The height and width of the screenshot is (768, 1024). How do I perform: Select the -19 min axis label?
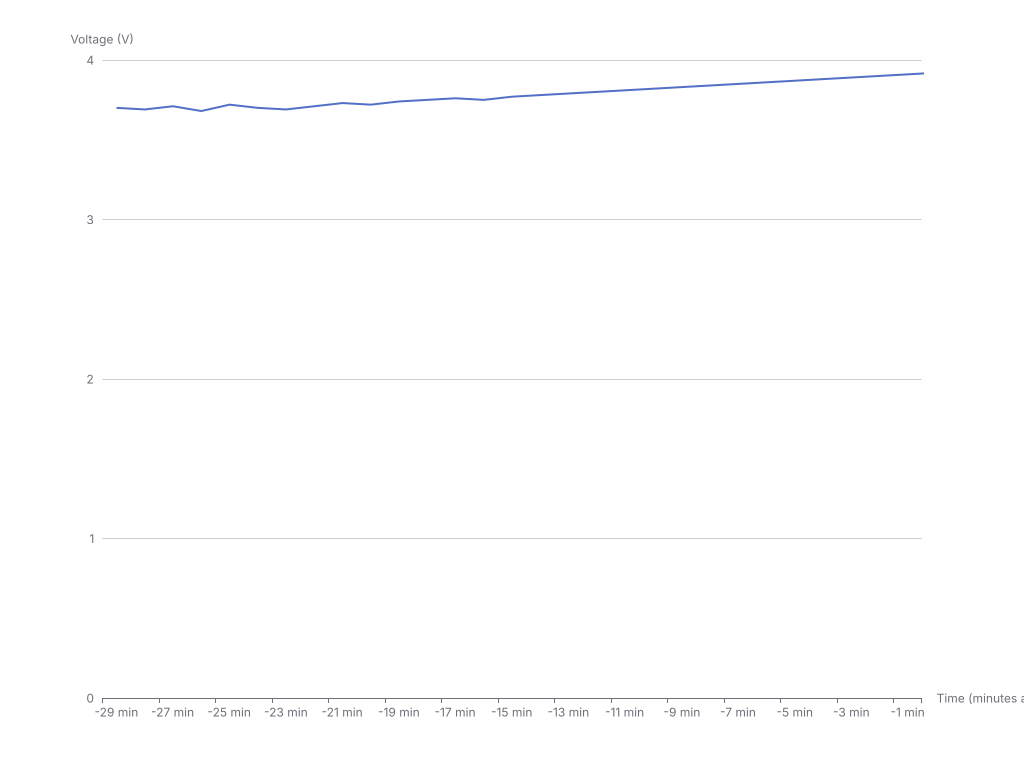[399, 713]
